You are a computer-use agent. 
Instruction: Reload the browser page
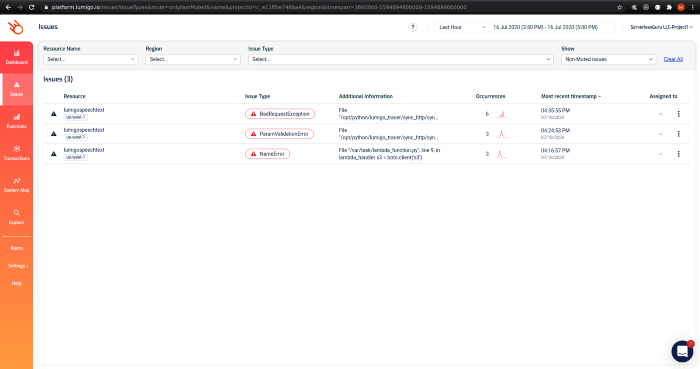(x=31, y=7)
